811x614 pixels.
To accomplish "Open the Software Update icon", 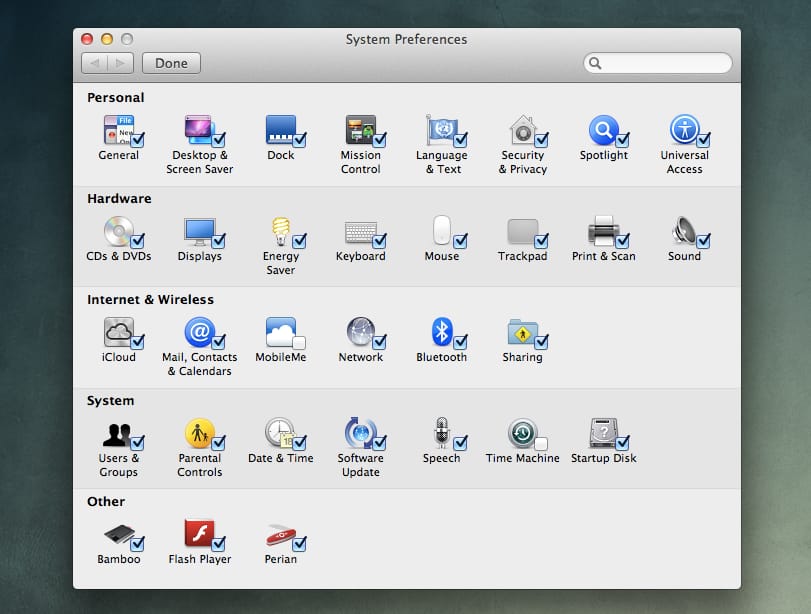I will click(361, 432).
